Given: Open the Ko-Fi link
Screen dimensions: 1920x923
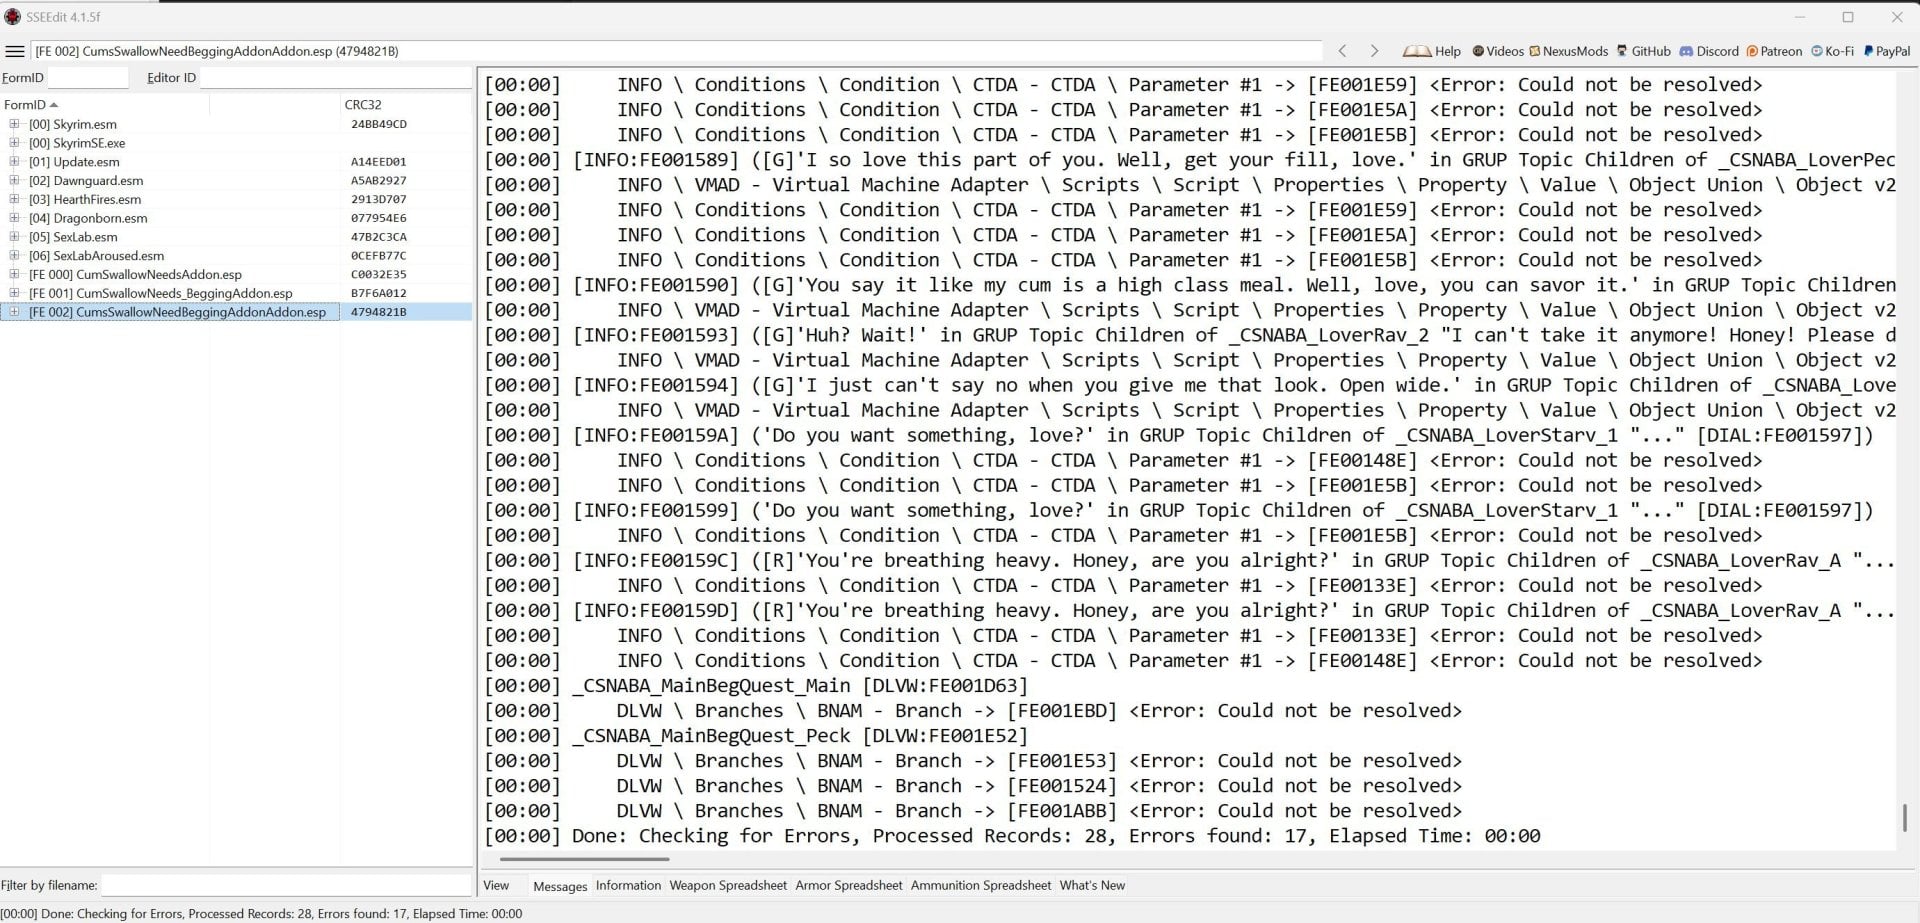Looking at the screenshot, I should 1832,51.
